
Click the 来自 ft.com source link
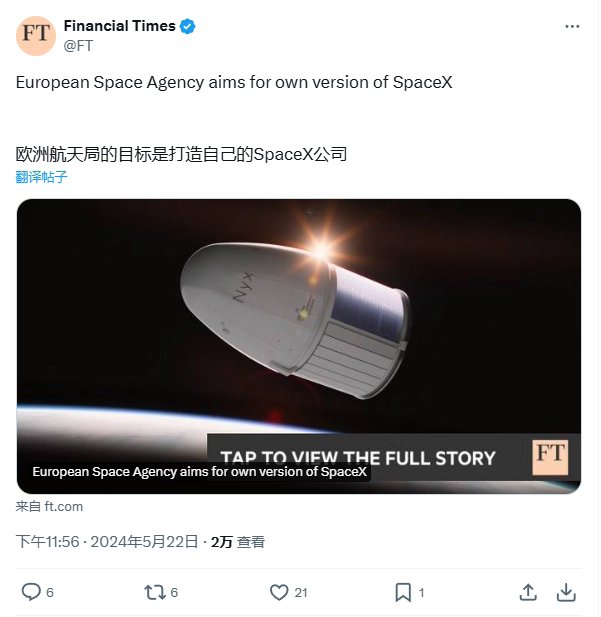click(x=49, y=507)
